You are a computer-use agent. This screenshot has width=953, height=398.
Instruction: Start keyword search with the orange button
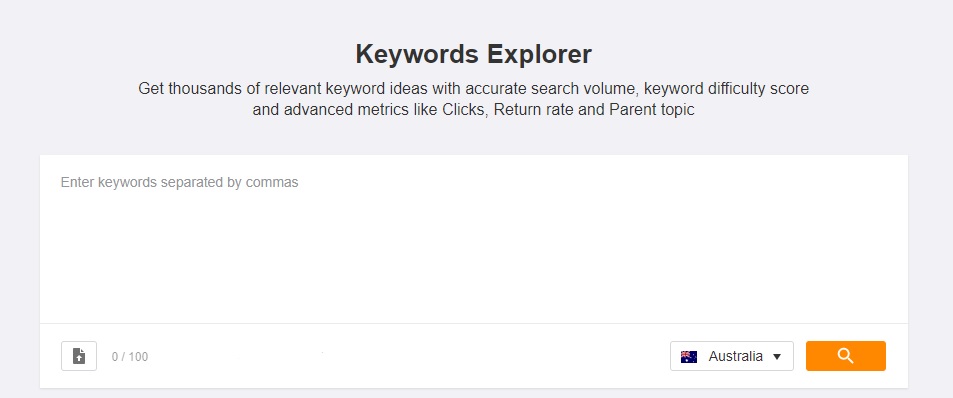click(x=845, y=356)
